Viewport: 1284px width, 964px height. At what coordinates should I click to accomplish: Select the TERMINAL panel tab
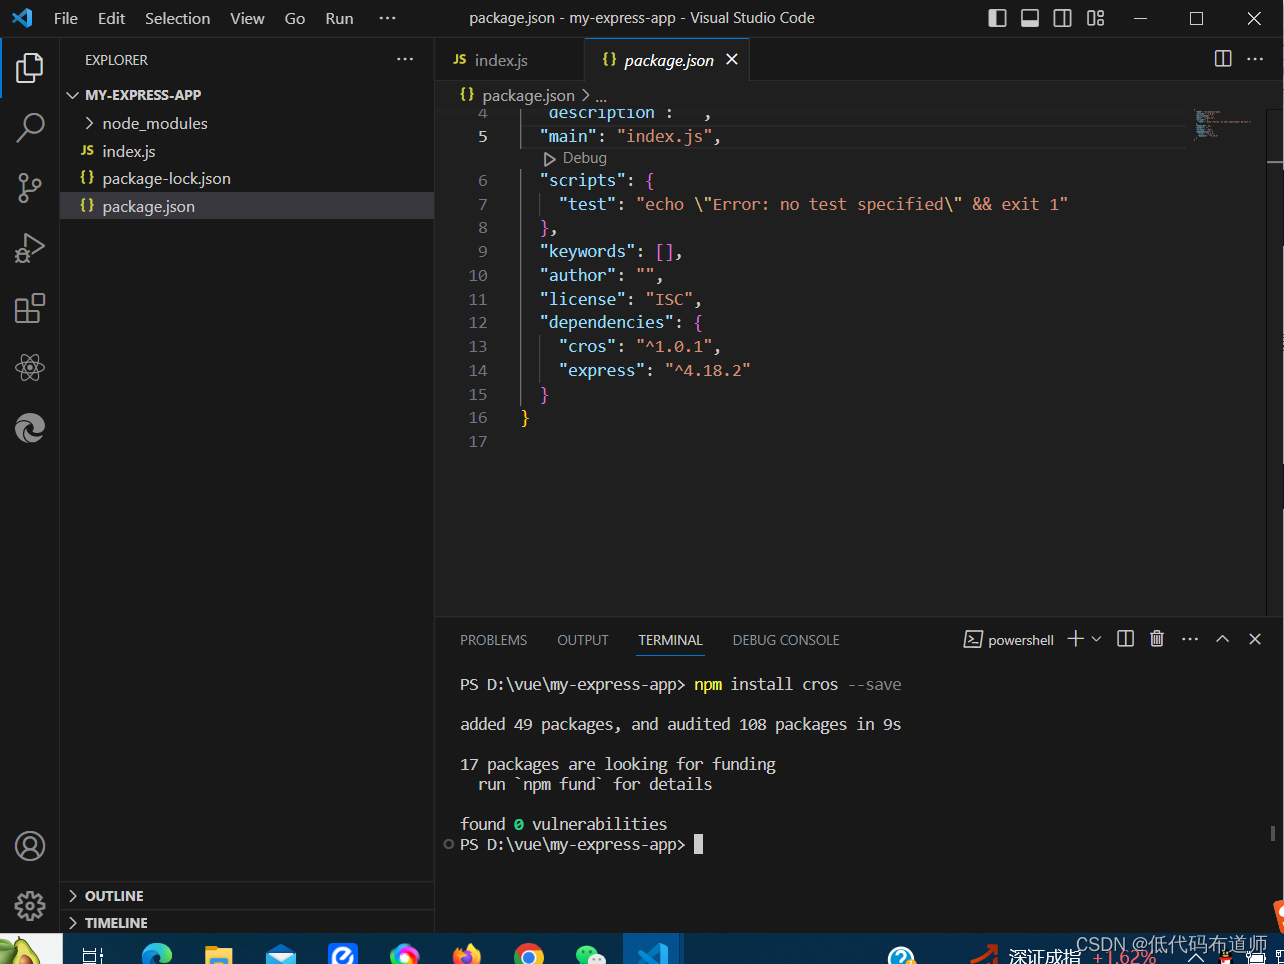[x=670, y=640]
